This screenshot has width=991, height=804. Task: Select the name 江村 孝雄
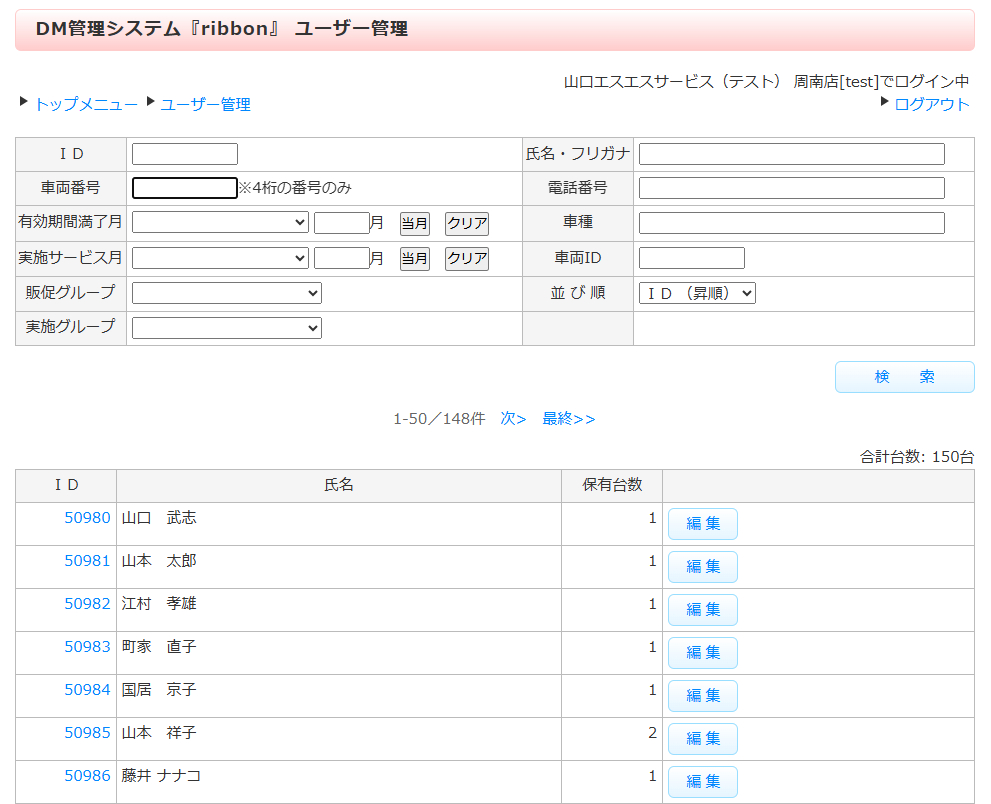point(159,604)
